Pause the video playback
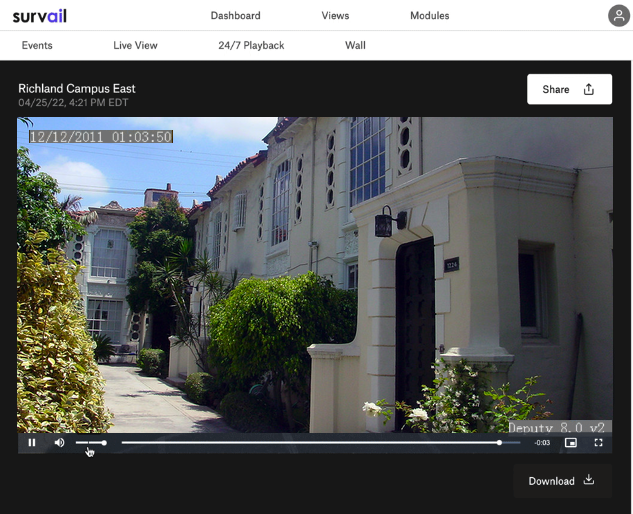The image size is (633, 514). click(x=32, y=442)
